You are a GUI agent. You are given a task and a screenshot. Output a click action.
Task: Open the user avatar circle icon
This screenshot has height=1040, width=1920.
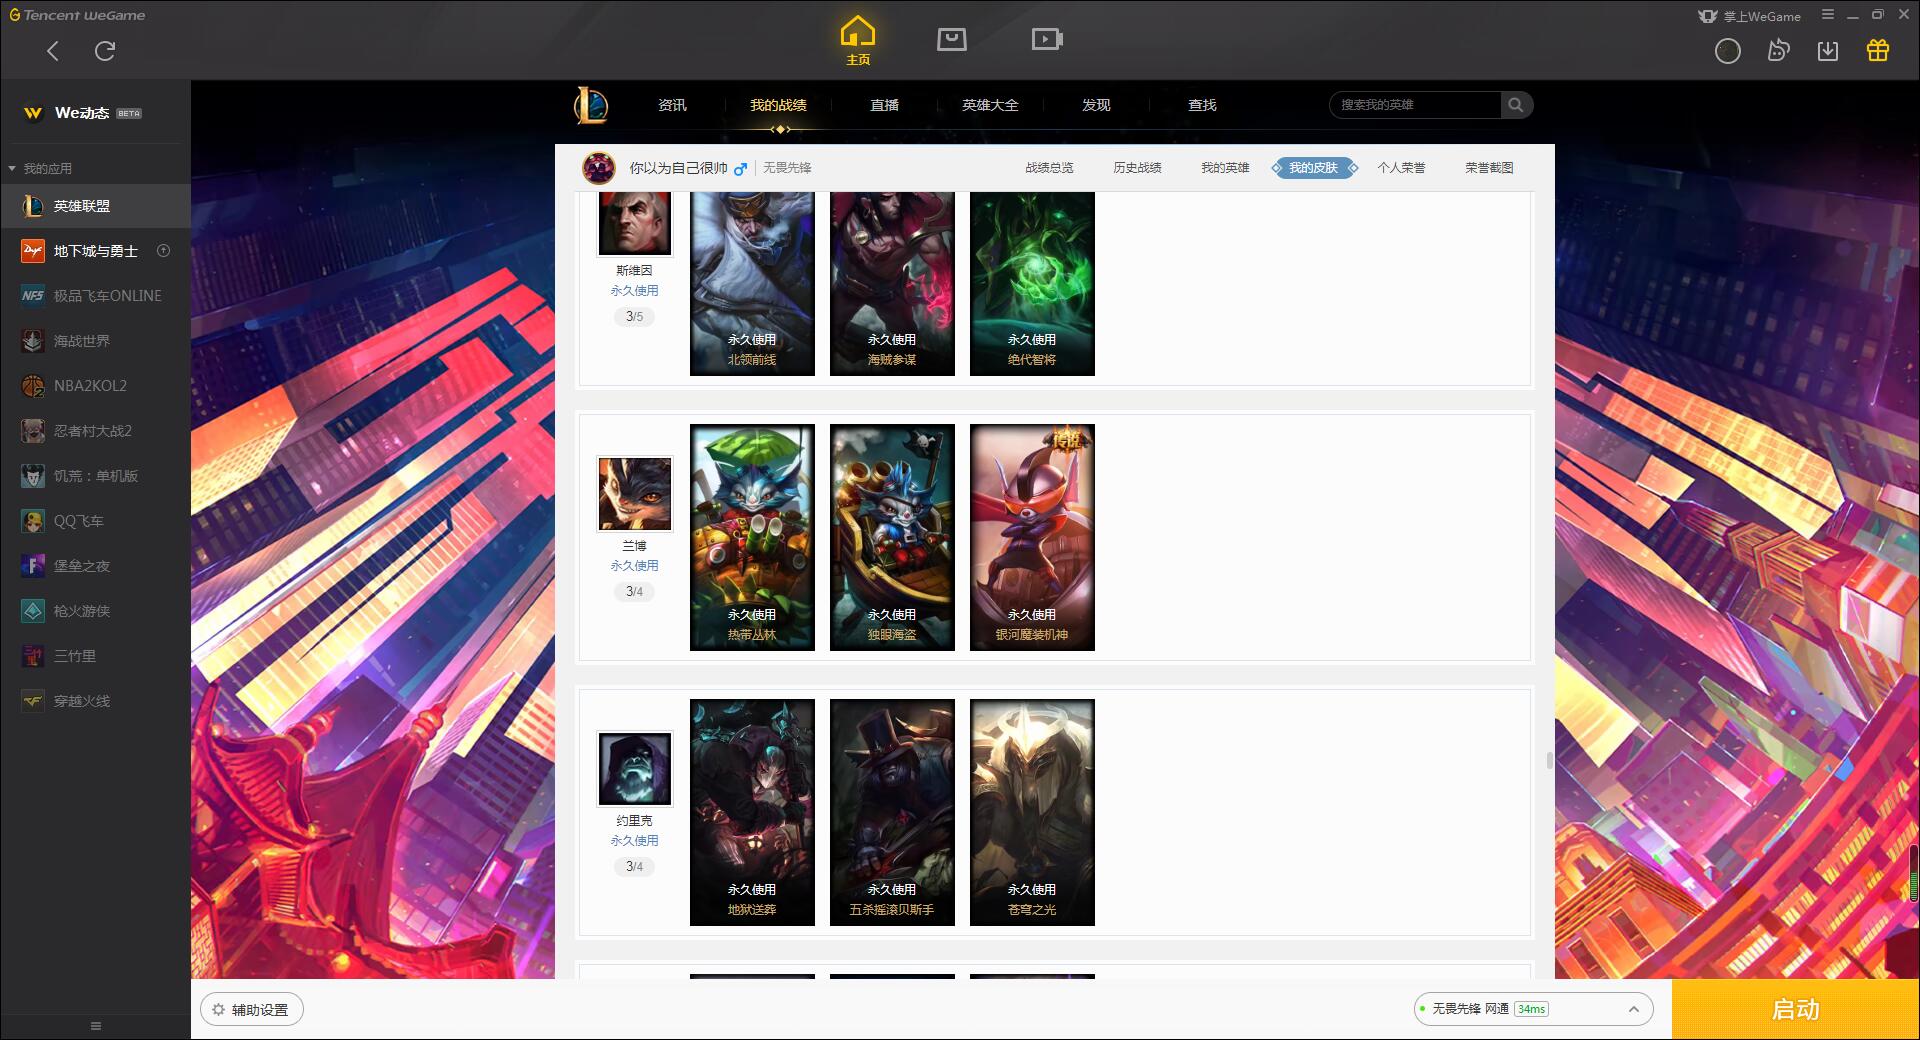click(1728, 51)
